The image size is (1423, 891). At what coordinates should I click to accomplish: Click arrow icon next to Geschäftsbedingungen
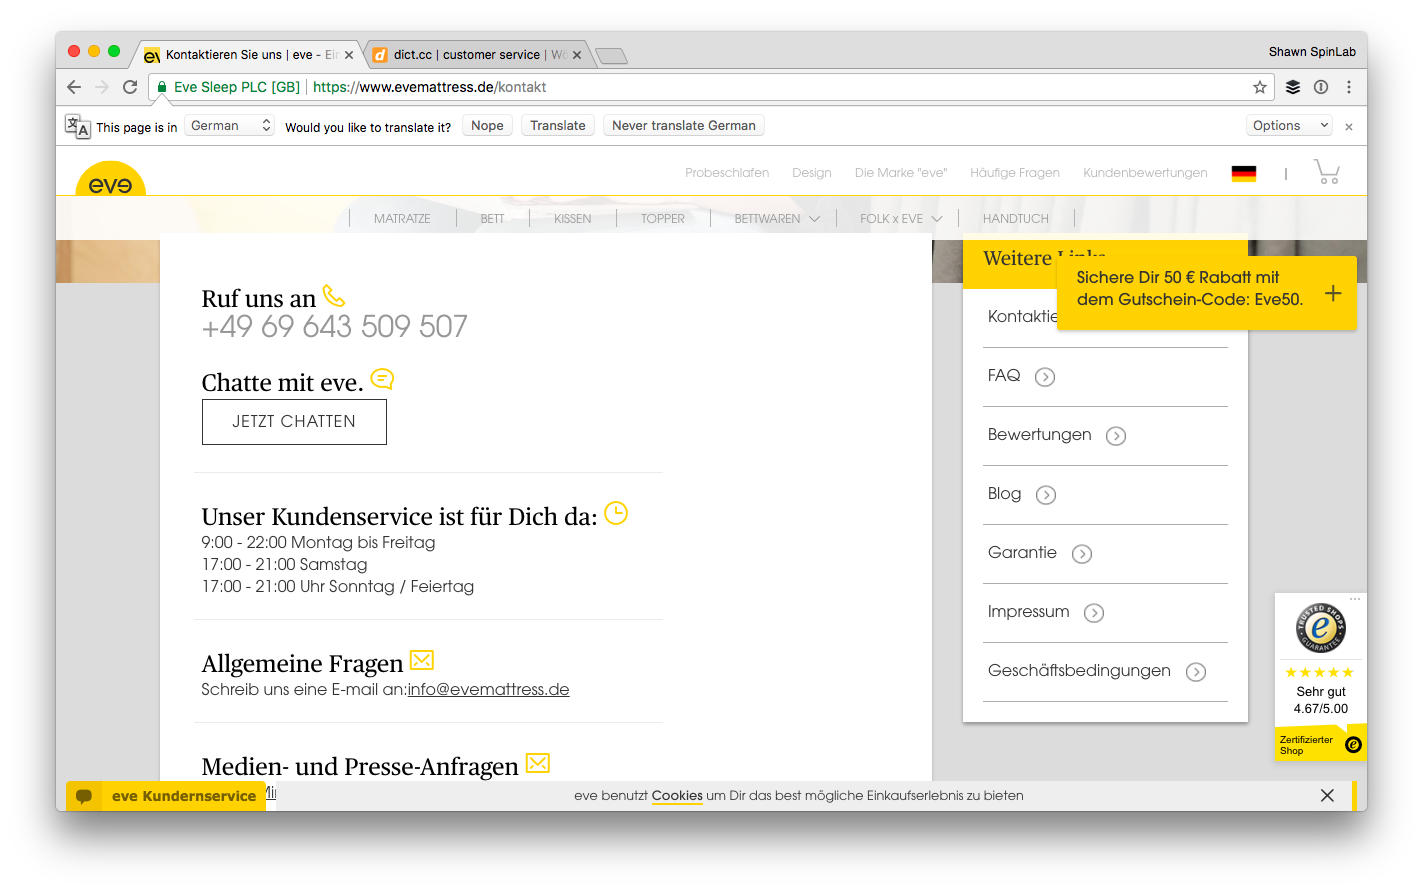pyautogui.click(x=1196, y=672)
